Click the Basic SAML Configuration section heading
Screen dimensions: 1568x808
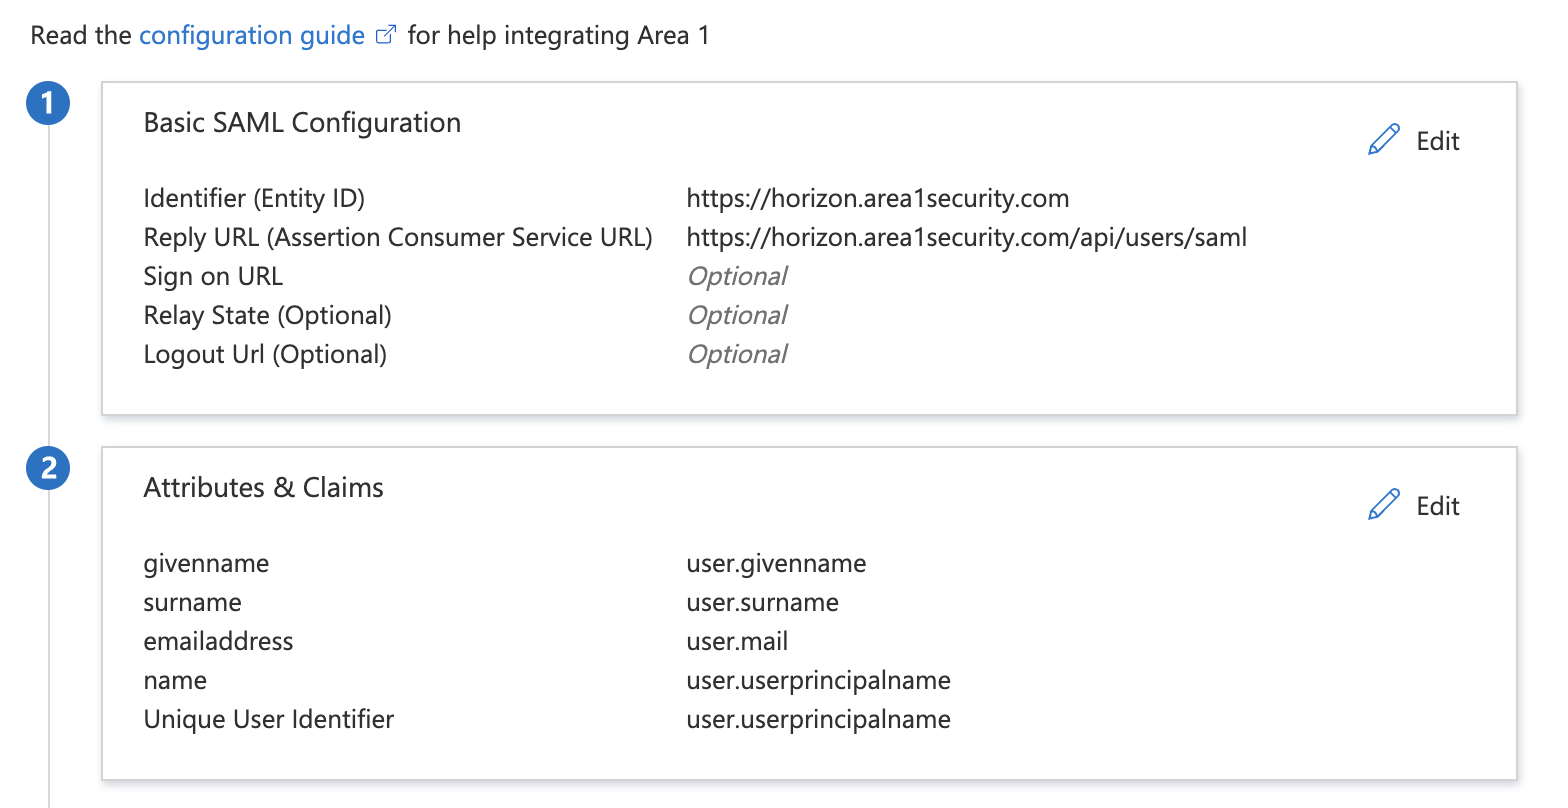302,122
